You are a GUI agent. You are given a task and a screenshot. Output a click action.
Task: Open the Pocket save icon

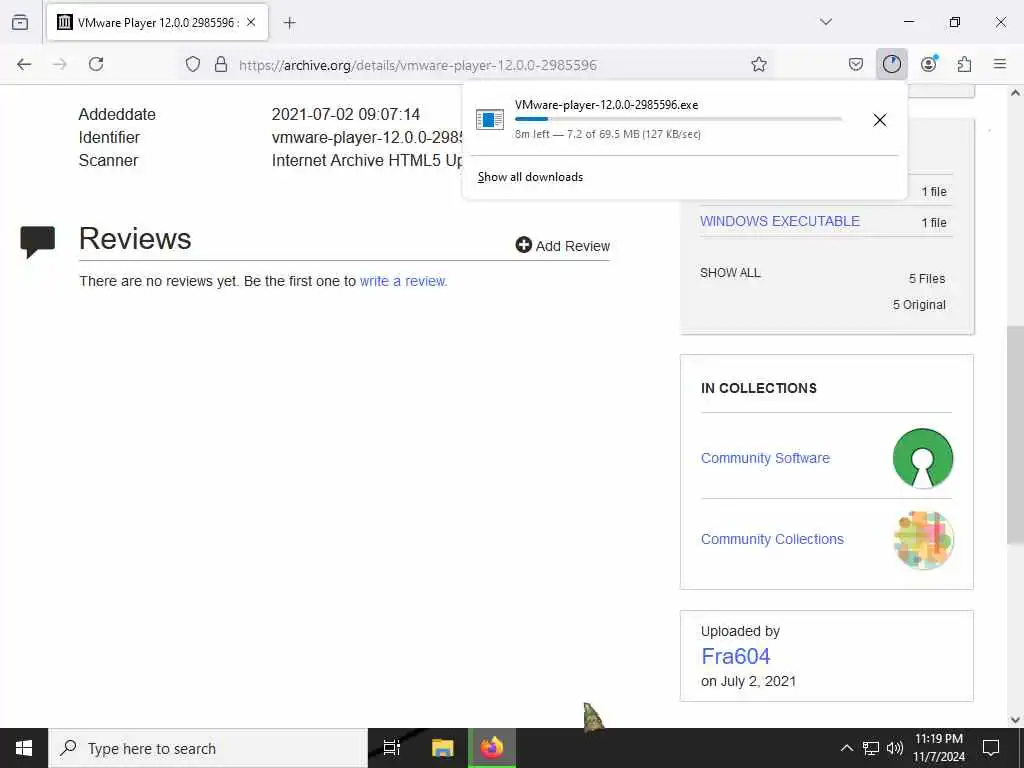(x=856, y=64)
